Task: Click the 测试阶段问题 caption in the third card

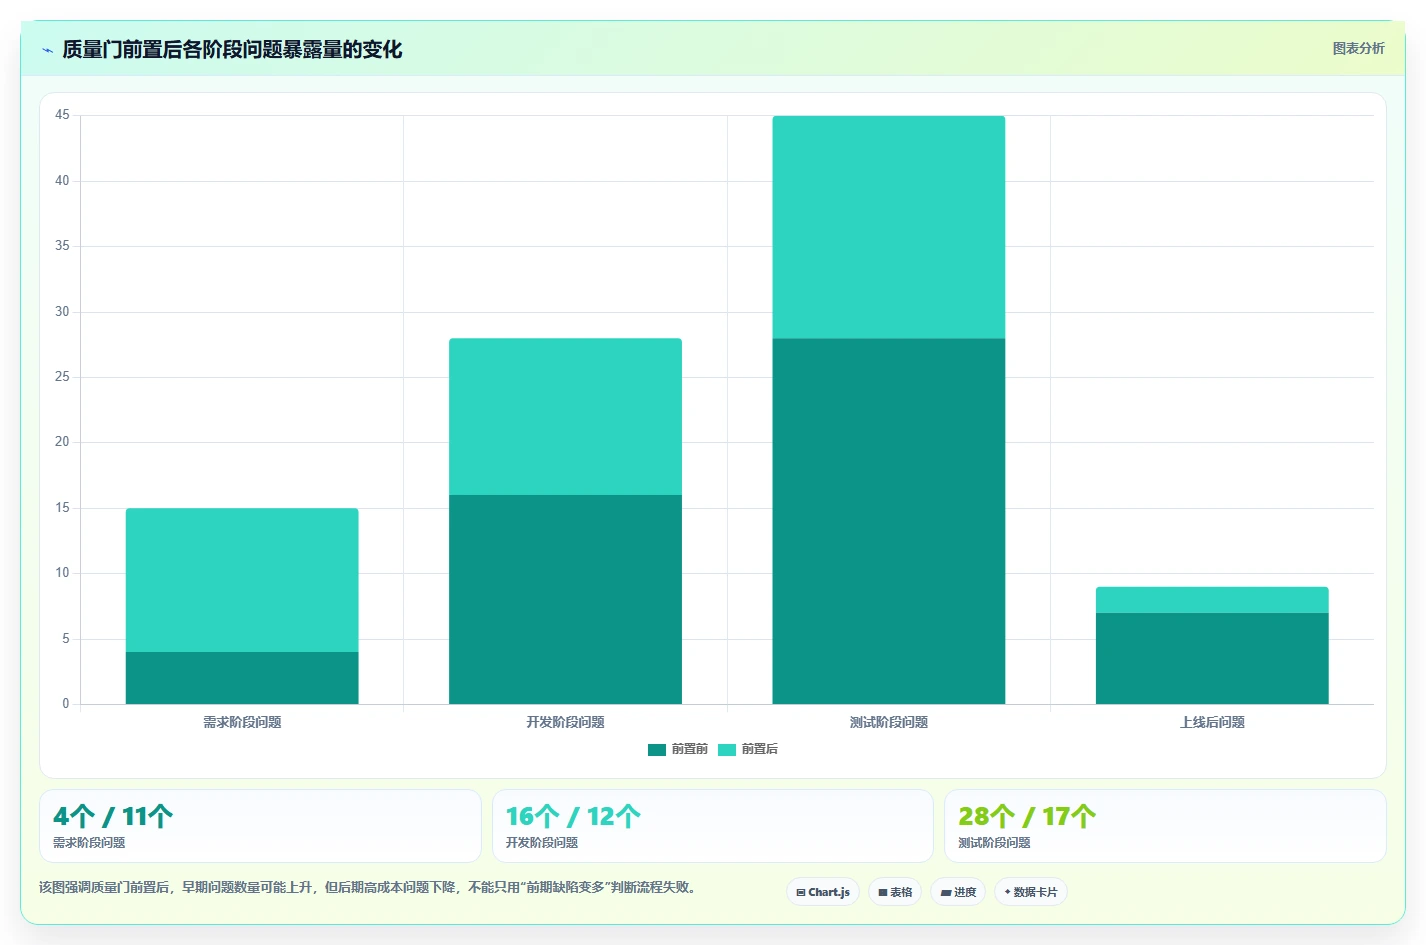Action: pyautogui.click(x=994, y=843)
